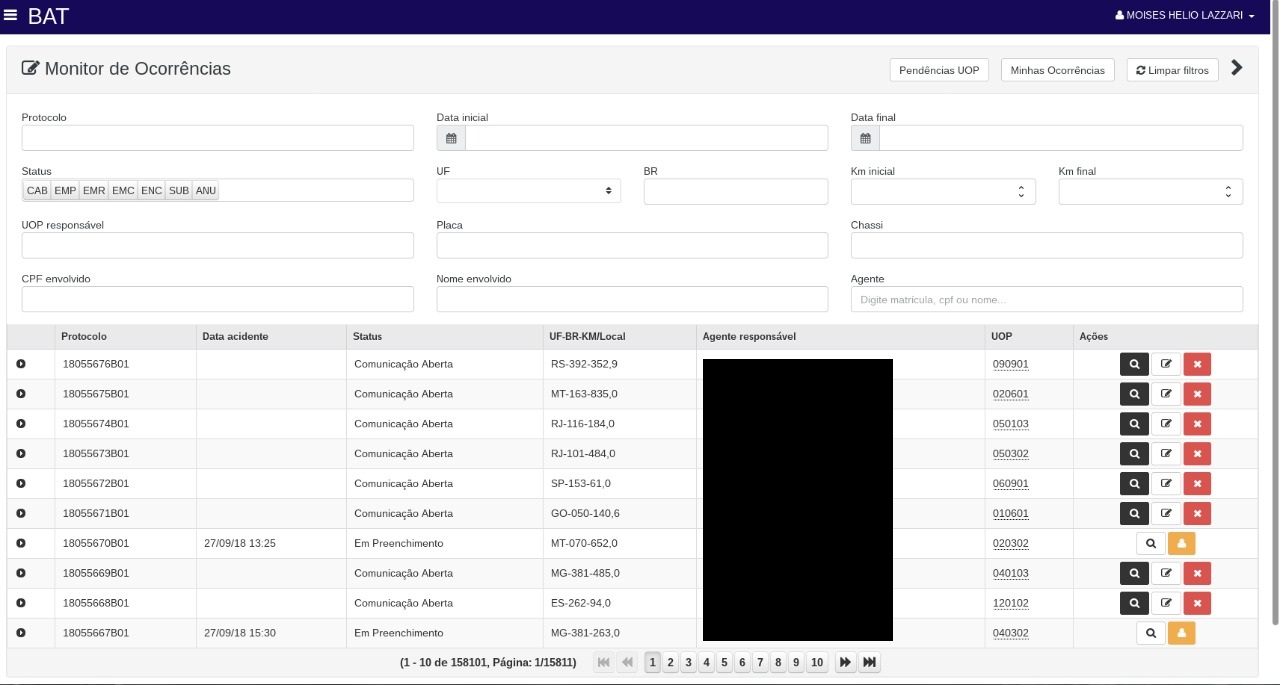Click the Pendências UOP button
This screenshot has height=685, width=1280.
click(939, 70)
